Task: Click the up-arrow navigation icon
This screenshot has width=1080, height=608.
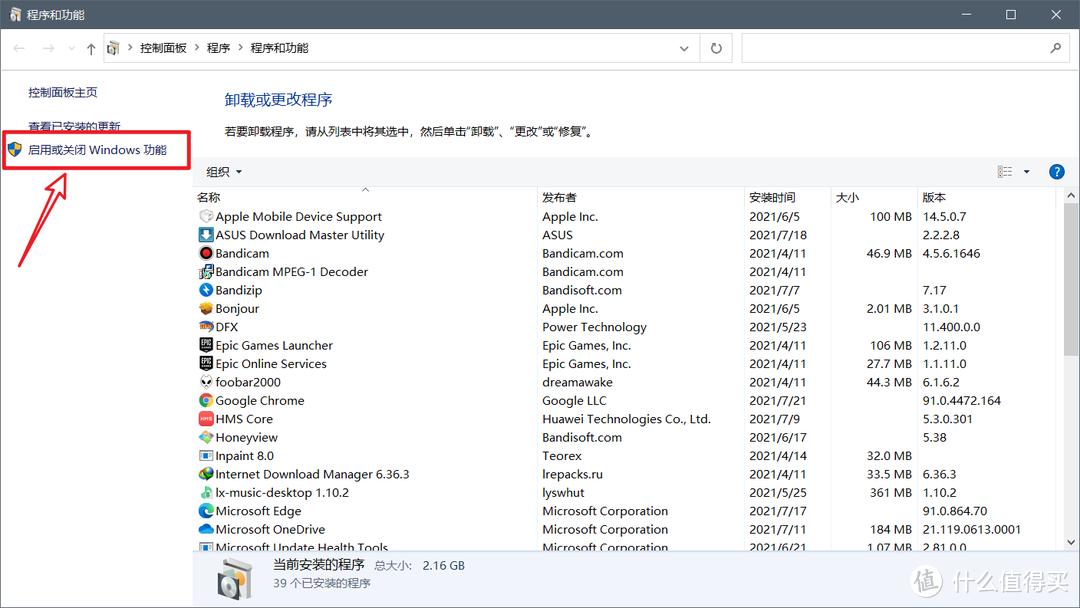Action: [90, 47]
